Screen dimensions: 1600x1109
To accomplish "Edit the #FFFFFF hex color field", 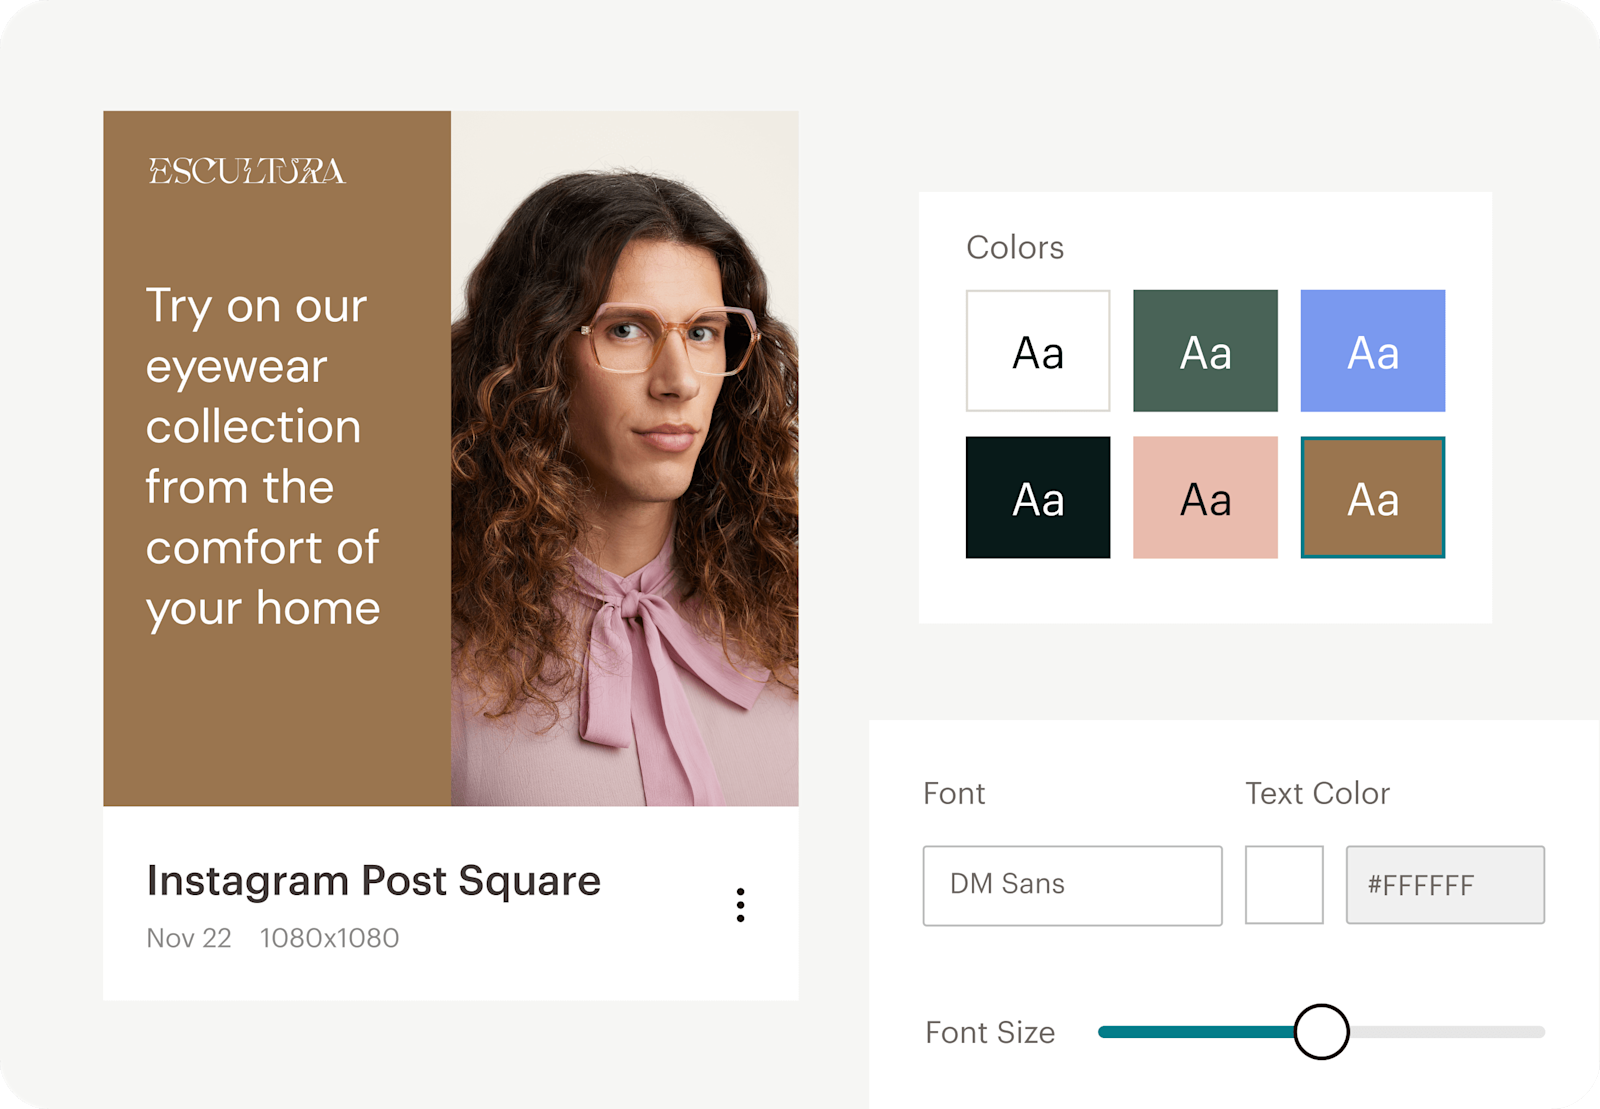I will 1444,884.
